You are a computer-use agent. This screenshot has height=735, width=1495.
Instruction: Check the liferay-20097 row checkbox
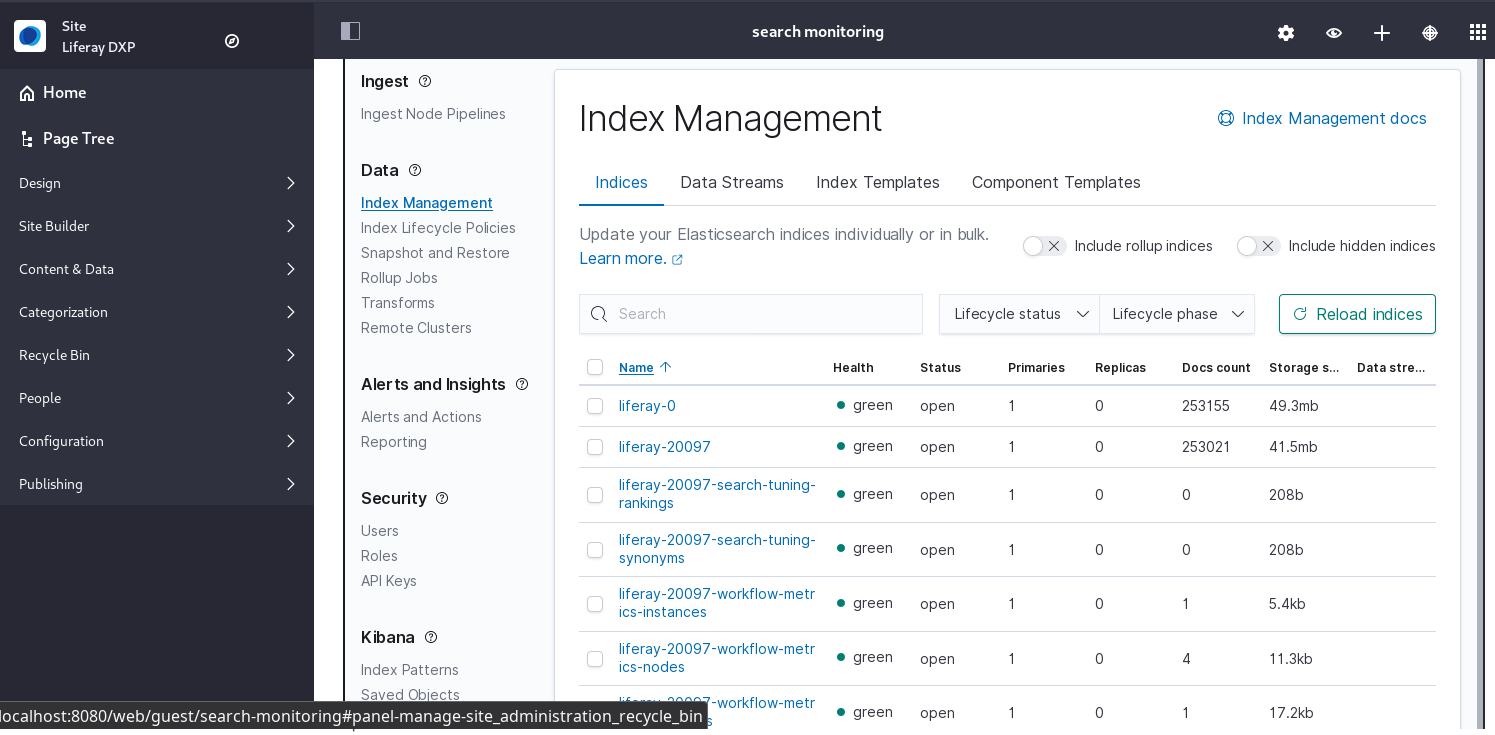click(x=595, y=447)
